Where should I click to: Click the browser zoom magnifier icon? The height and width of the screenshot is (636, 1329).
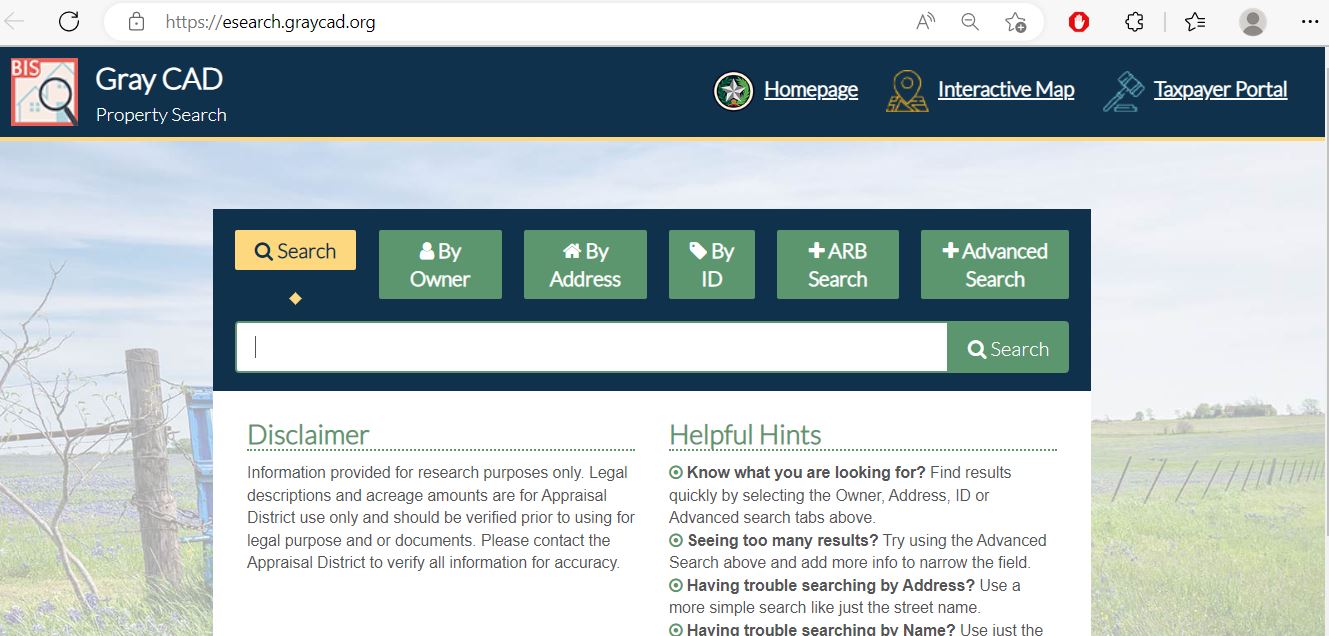click(970, 21)
